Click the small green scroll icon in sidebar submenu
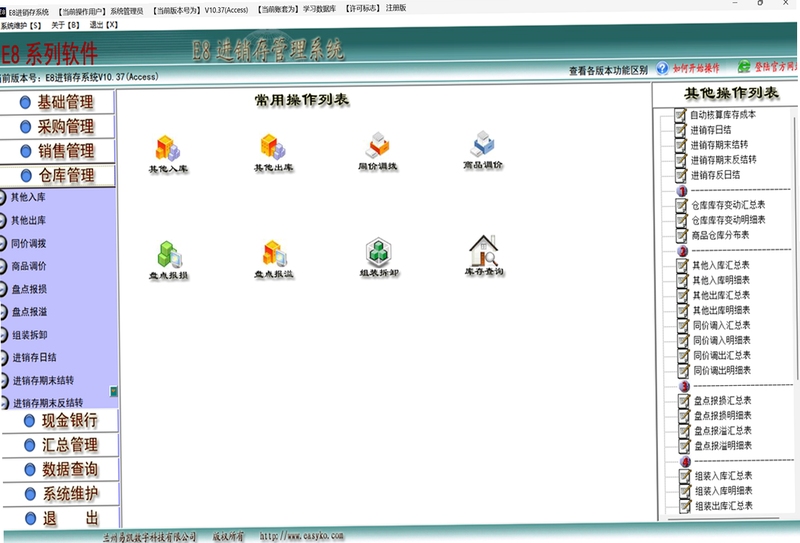The height and width of the screenshot is (543, 800). (114, 391)
